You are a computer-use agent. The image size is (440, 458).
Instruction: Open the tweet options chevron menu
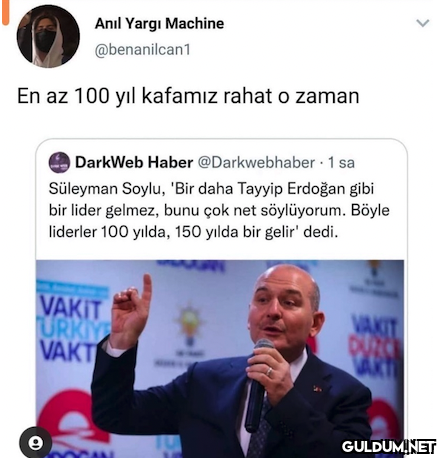[423, 23]
